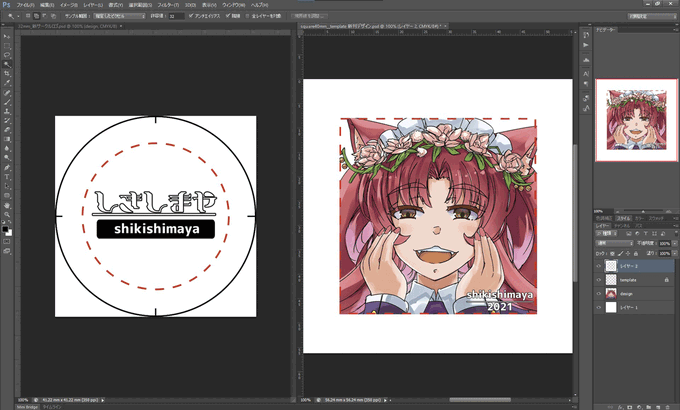Screen dimensions: 680x410
Task: Open the Sample Size dropdown
Action: 120,16
